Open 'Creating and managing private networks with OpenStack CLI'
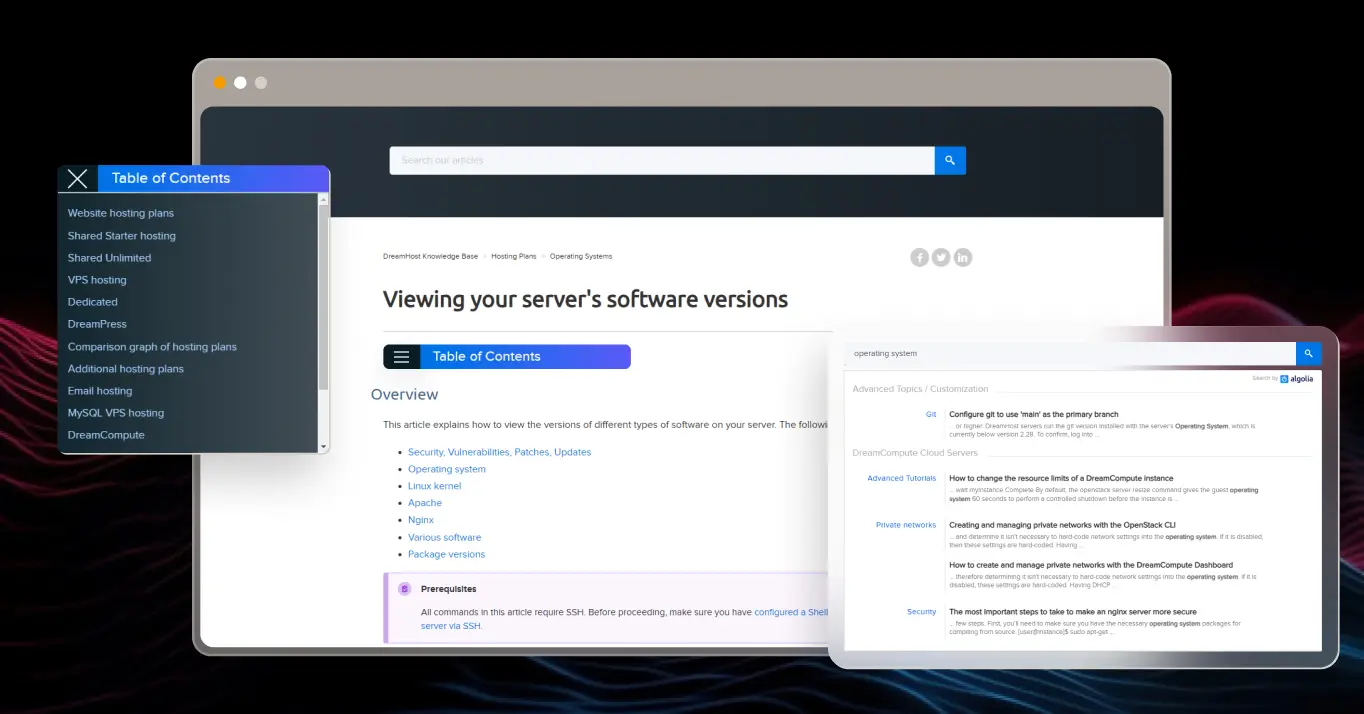Screen dimensions: 1364x714 click(x=1062, y=525)
